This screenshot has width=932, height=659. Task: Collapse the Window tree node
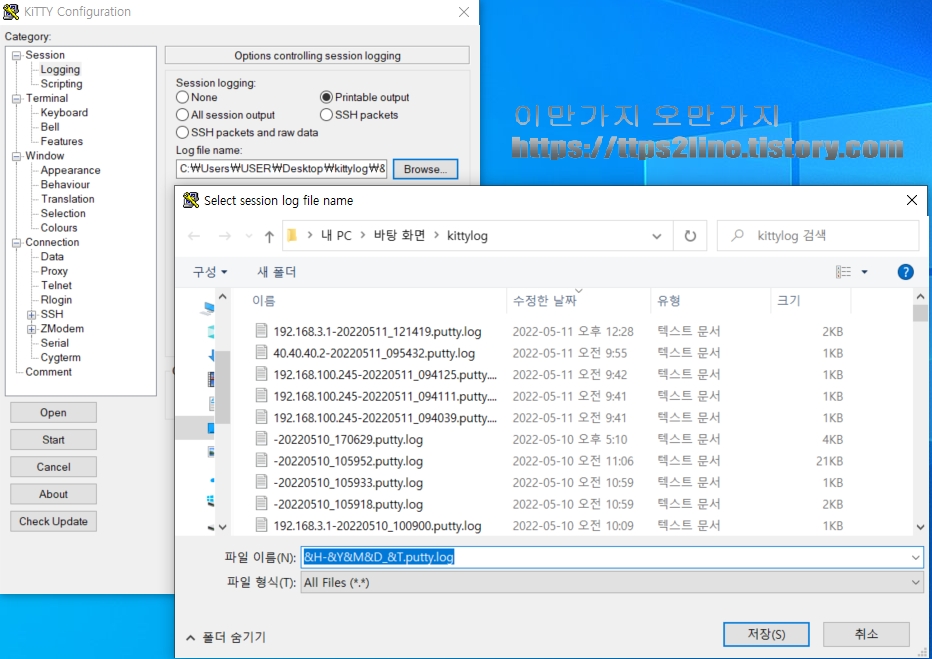[x=17, y=156]
